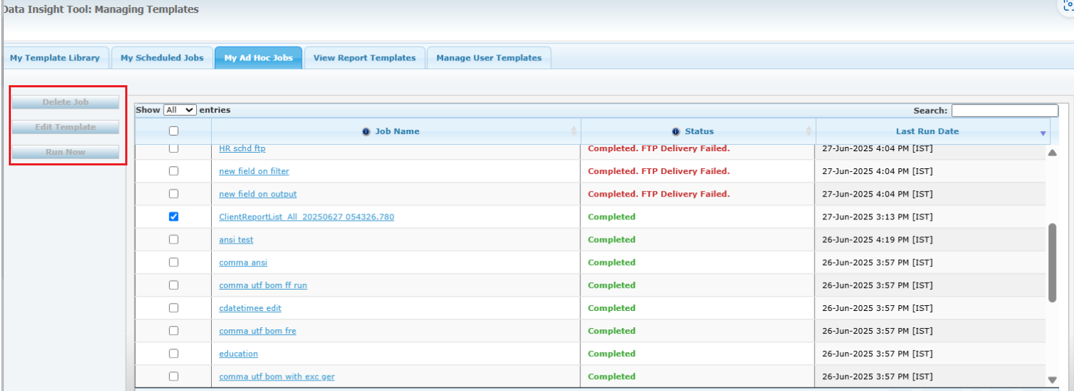
Task: Open the comma utf bom fre link
Action: pyautogui.click(x=258, y=331)
